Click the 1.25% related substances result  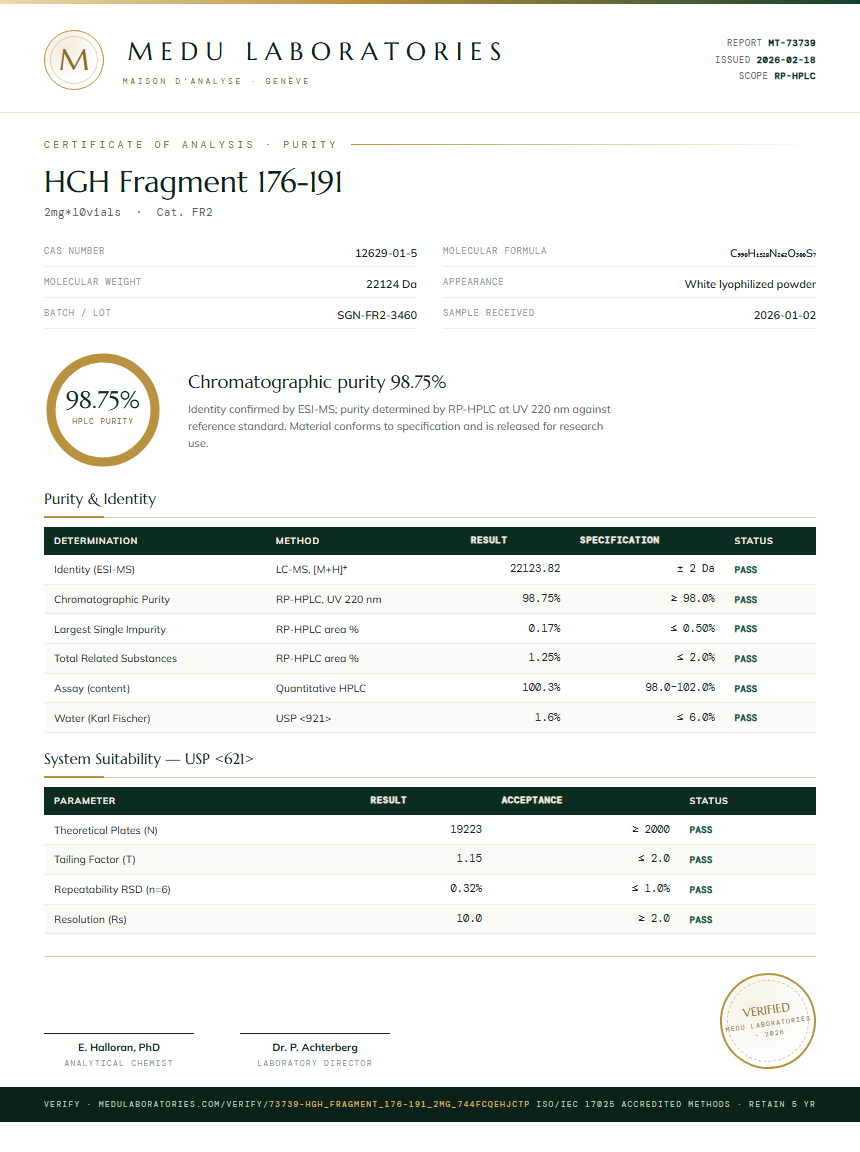pos(543,658)
